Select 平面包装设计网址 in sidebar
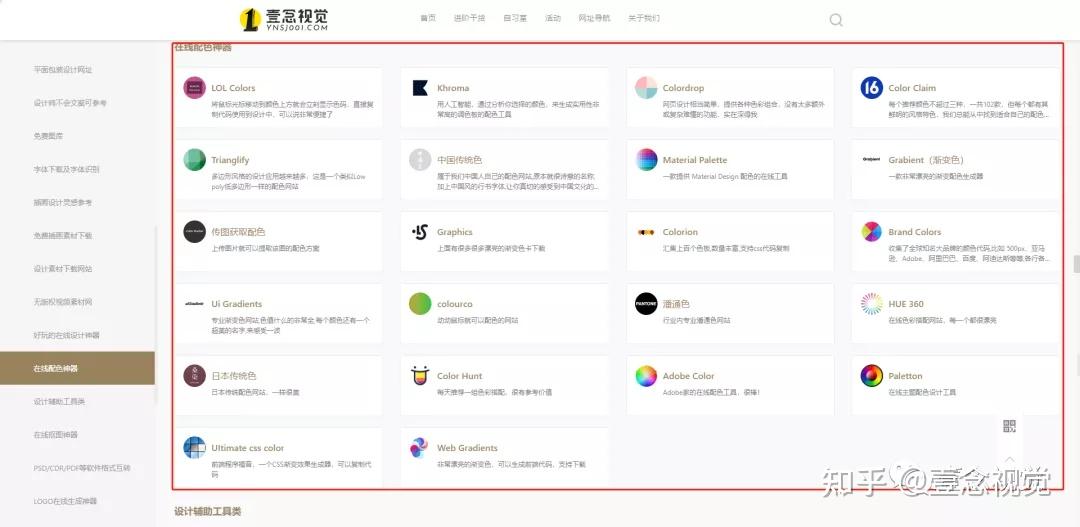 [x=63, y=70]
